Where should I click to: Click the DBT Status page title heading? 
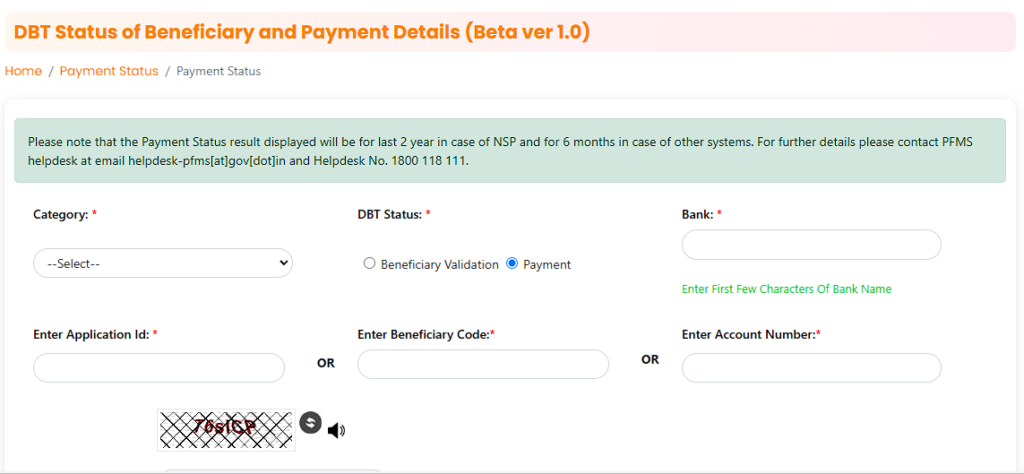point(302,31)
